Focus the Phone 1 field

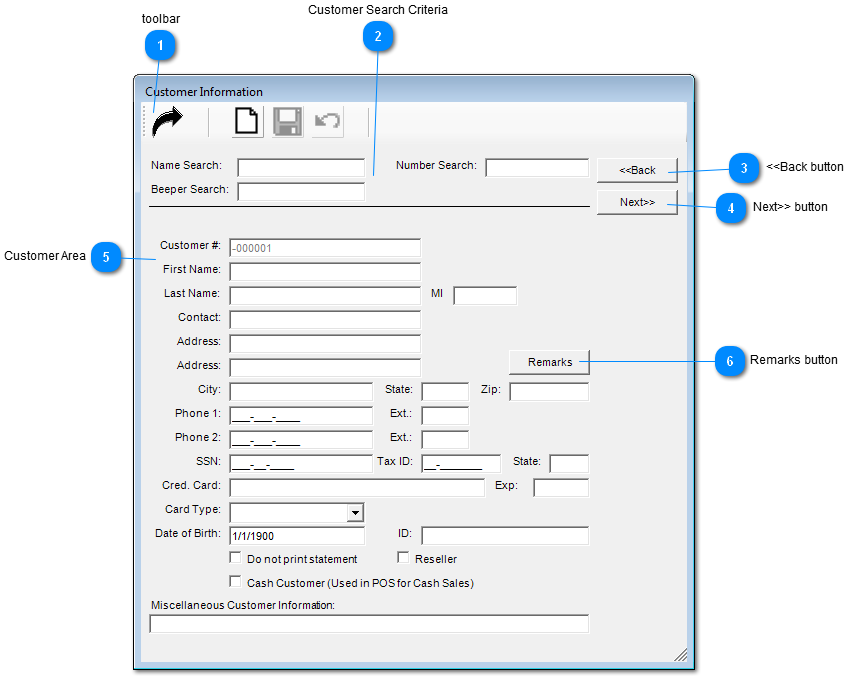click(301, 415)
